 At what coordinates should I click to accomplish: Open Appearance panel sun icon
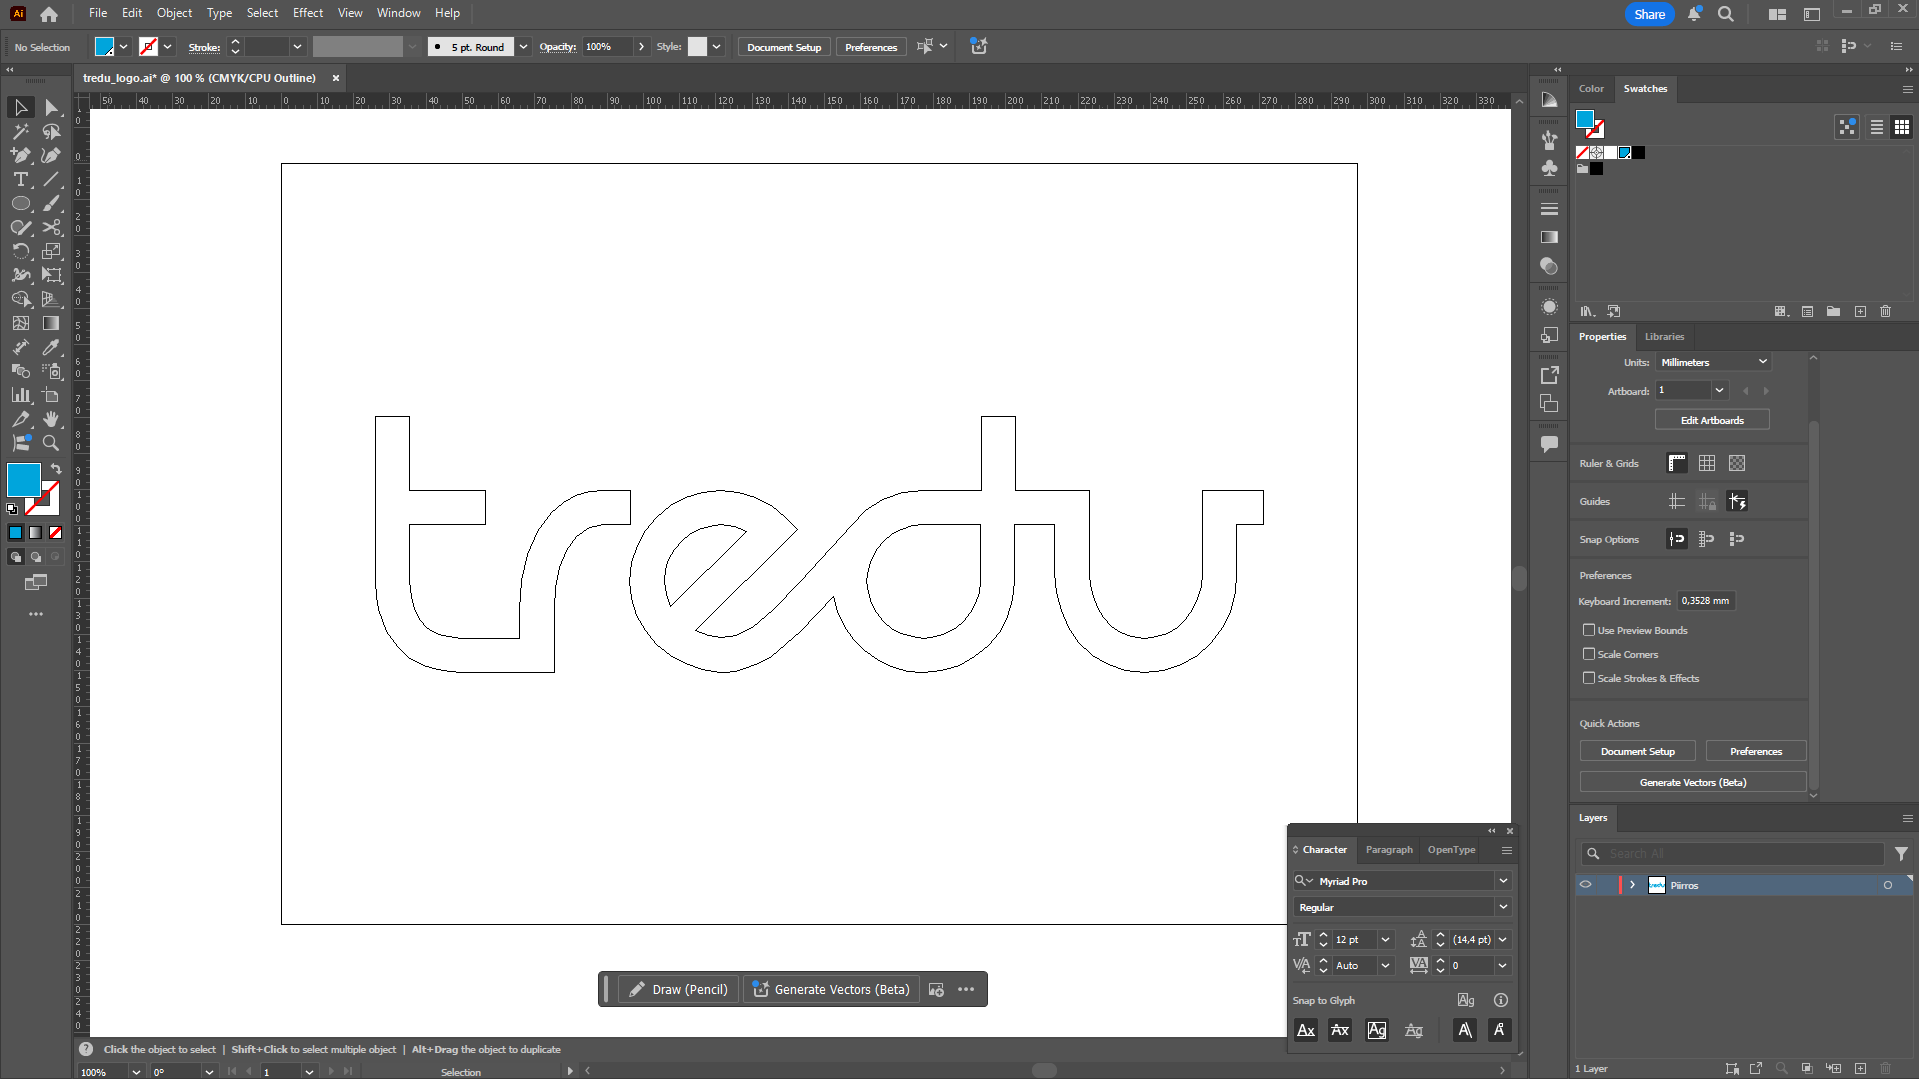pos(1549,307)
